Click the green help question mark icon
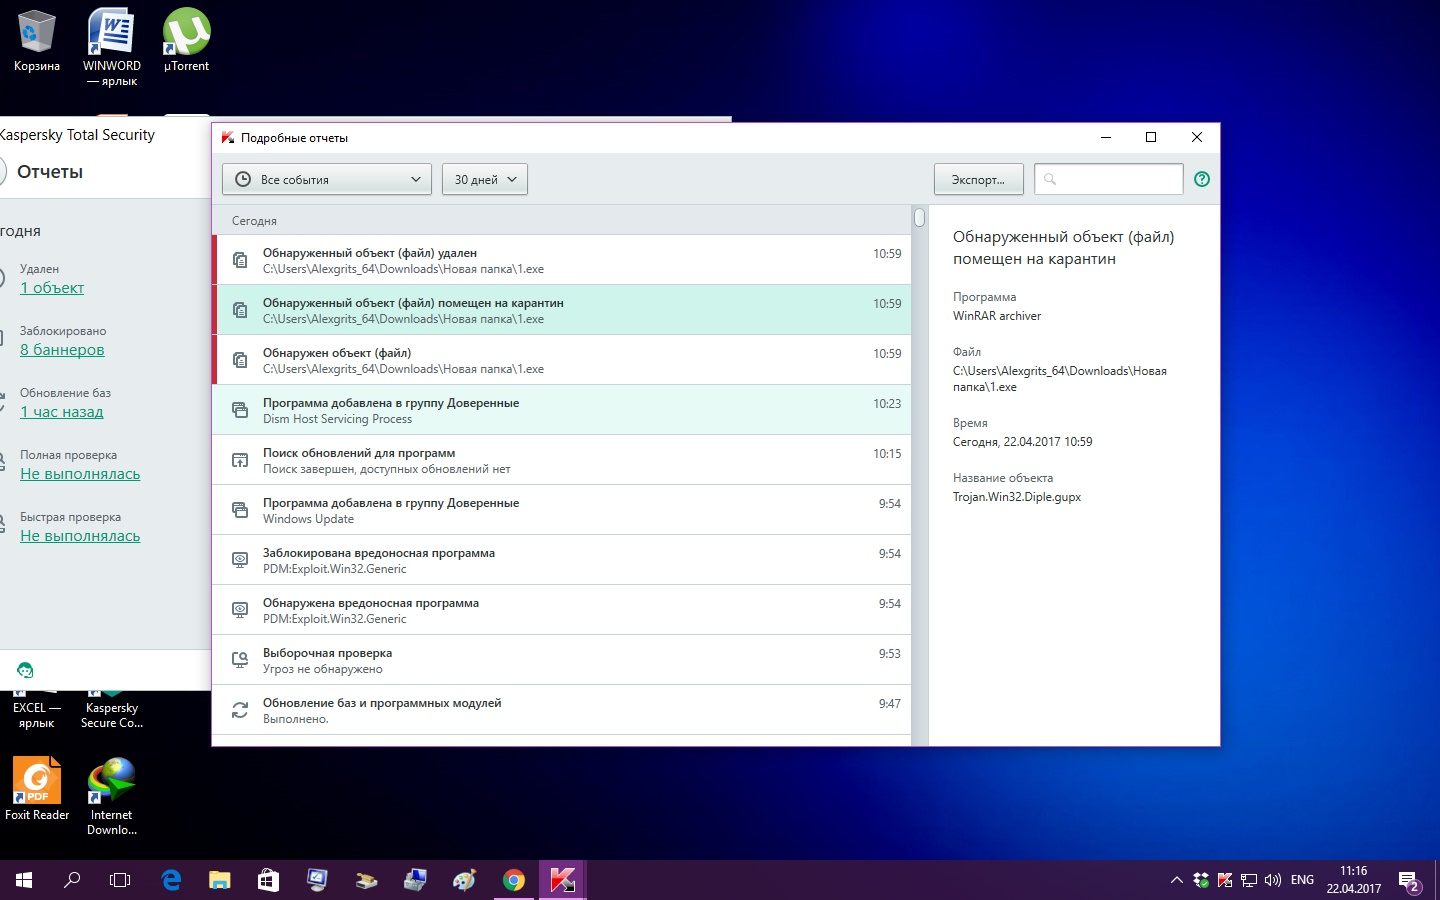 [1202, 179]
